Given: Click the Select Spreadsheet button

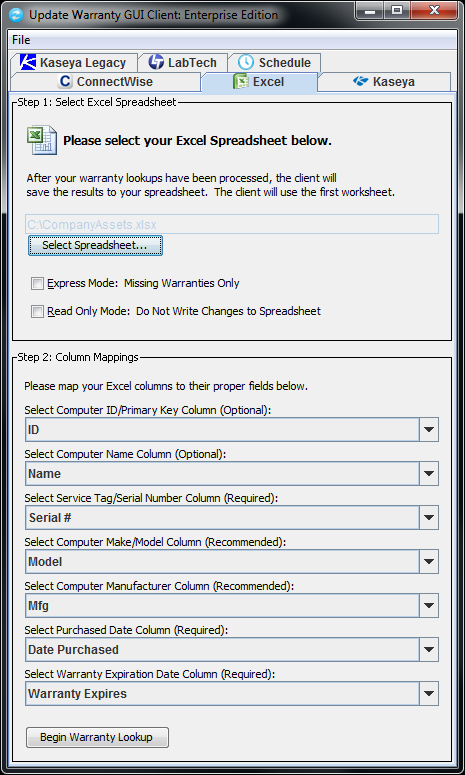Looking at the screenshot, I should (95, 245).
